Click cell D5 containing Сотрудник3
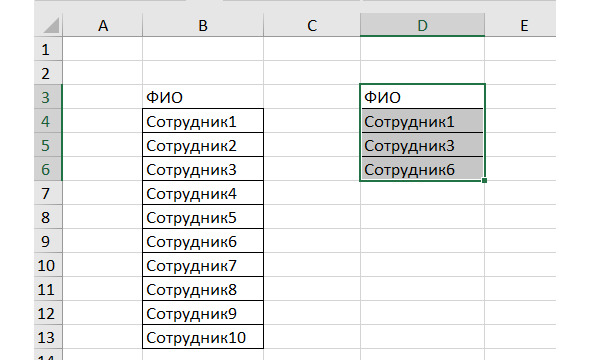 coord(423,145)
